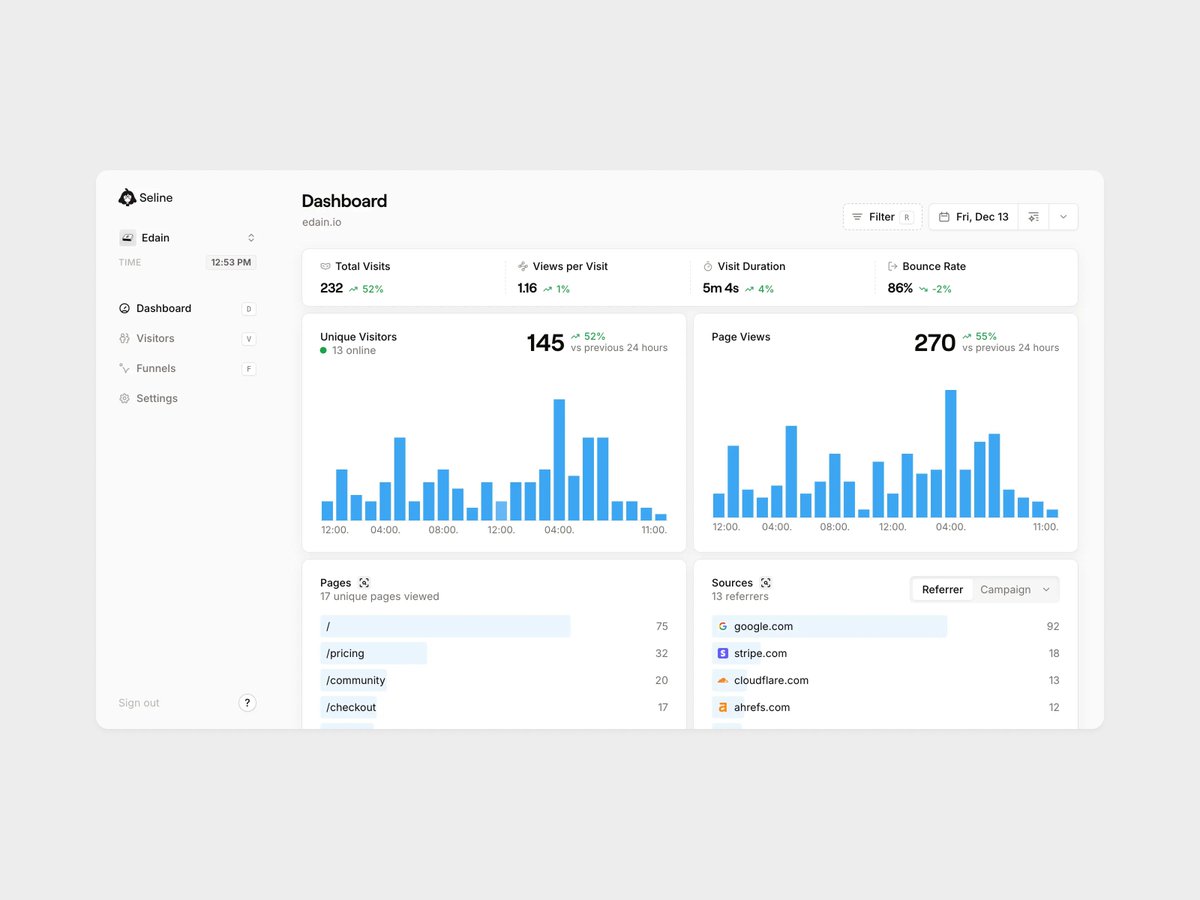Click the calendar icon in the date button
Viewport: 1200px width, 900px height.
(944, 217)
